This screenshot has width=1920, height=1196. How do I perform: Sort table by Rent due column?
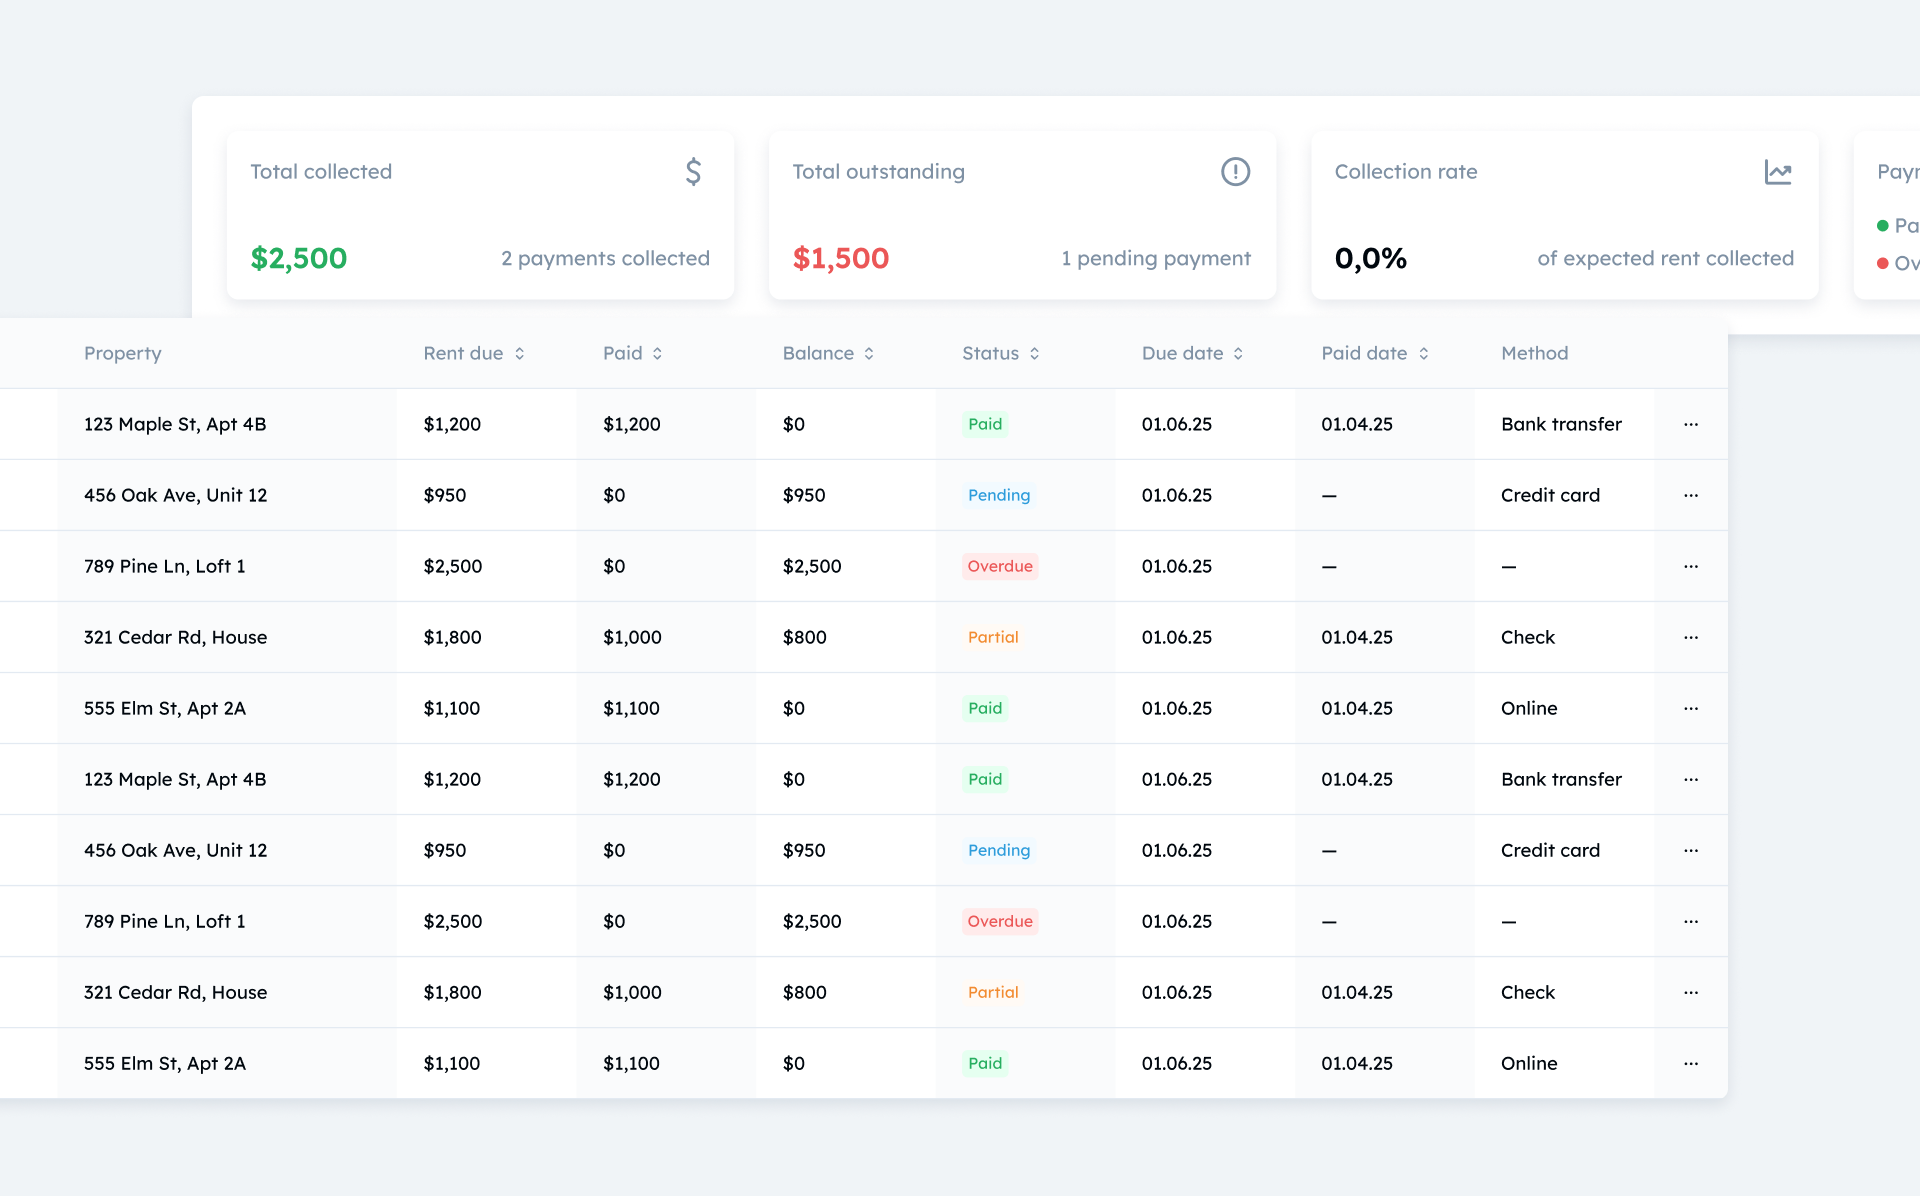point(519,353)
